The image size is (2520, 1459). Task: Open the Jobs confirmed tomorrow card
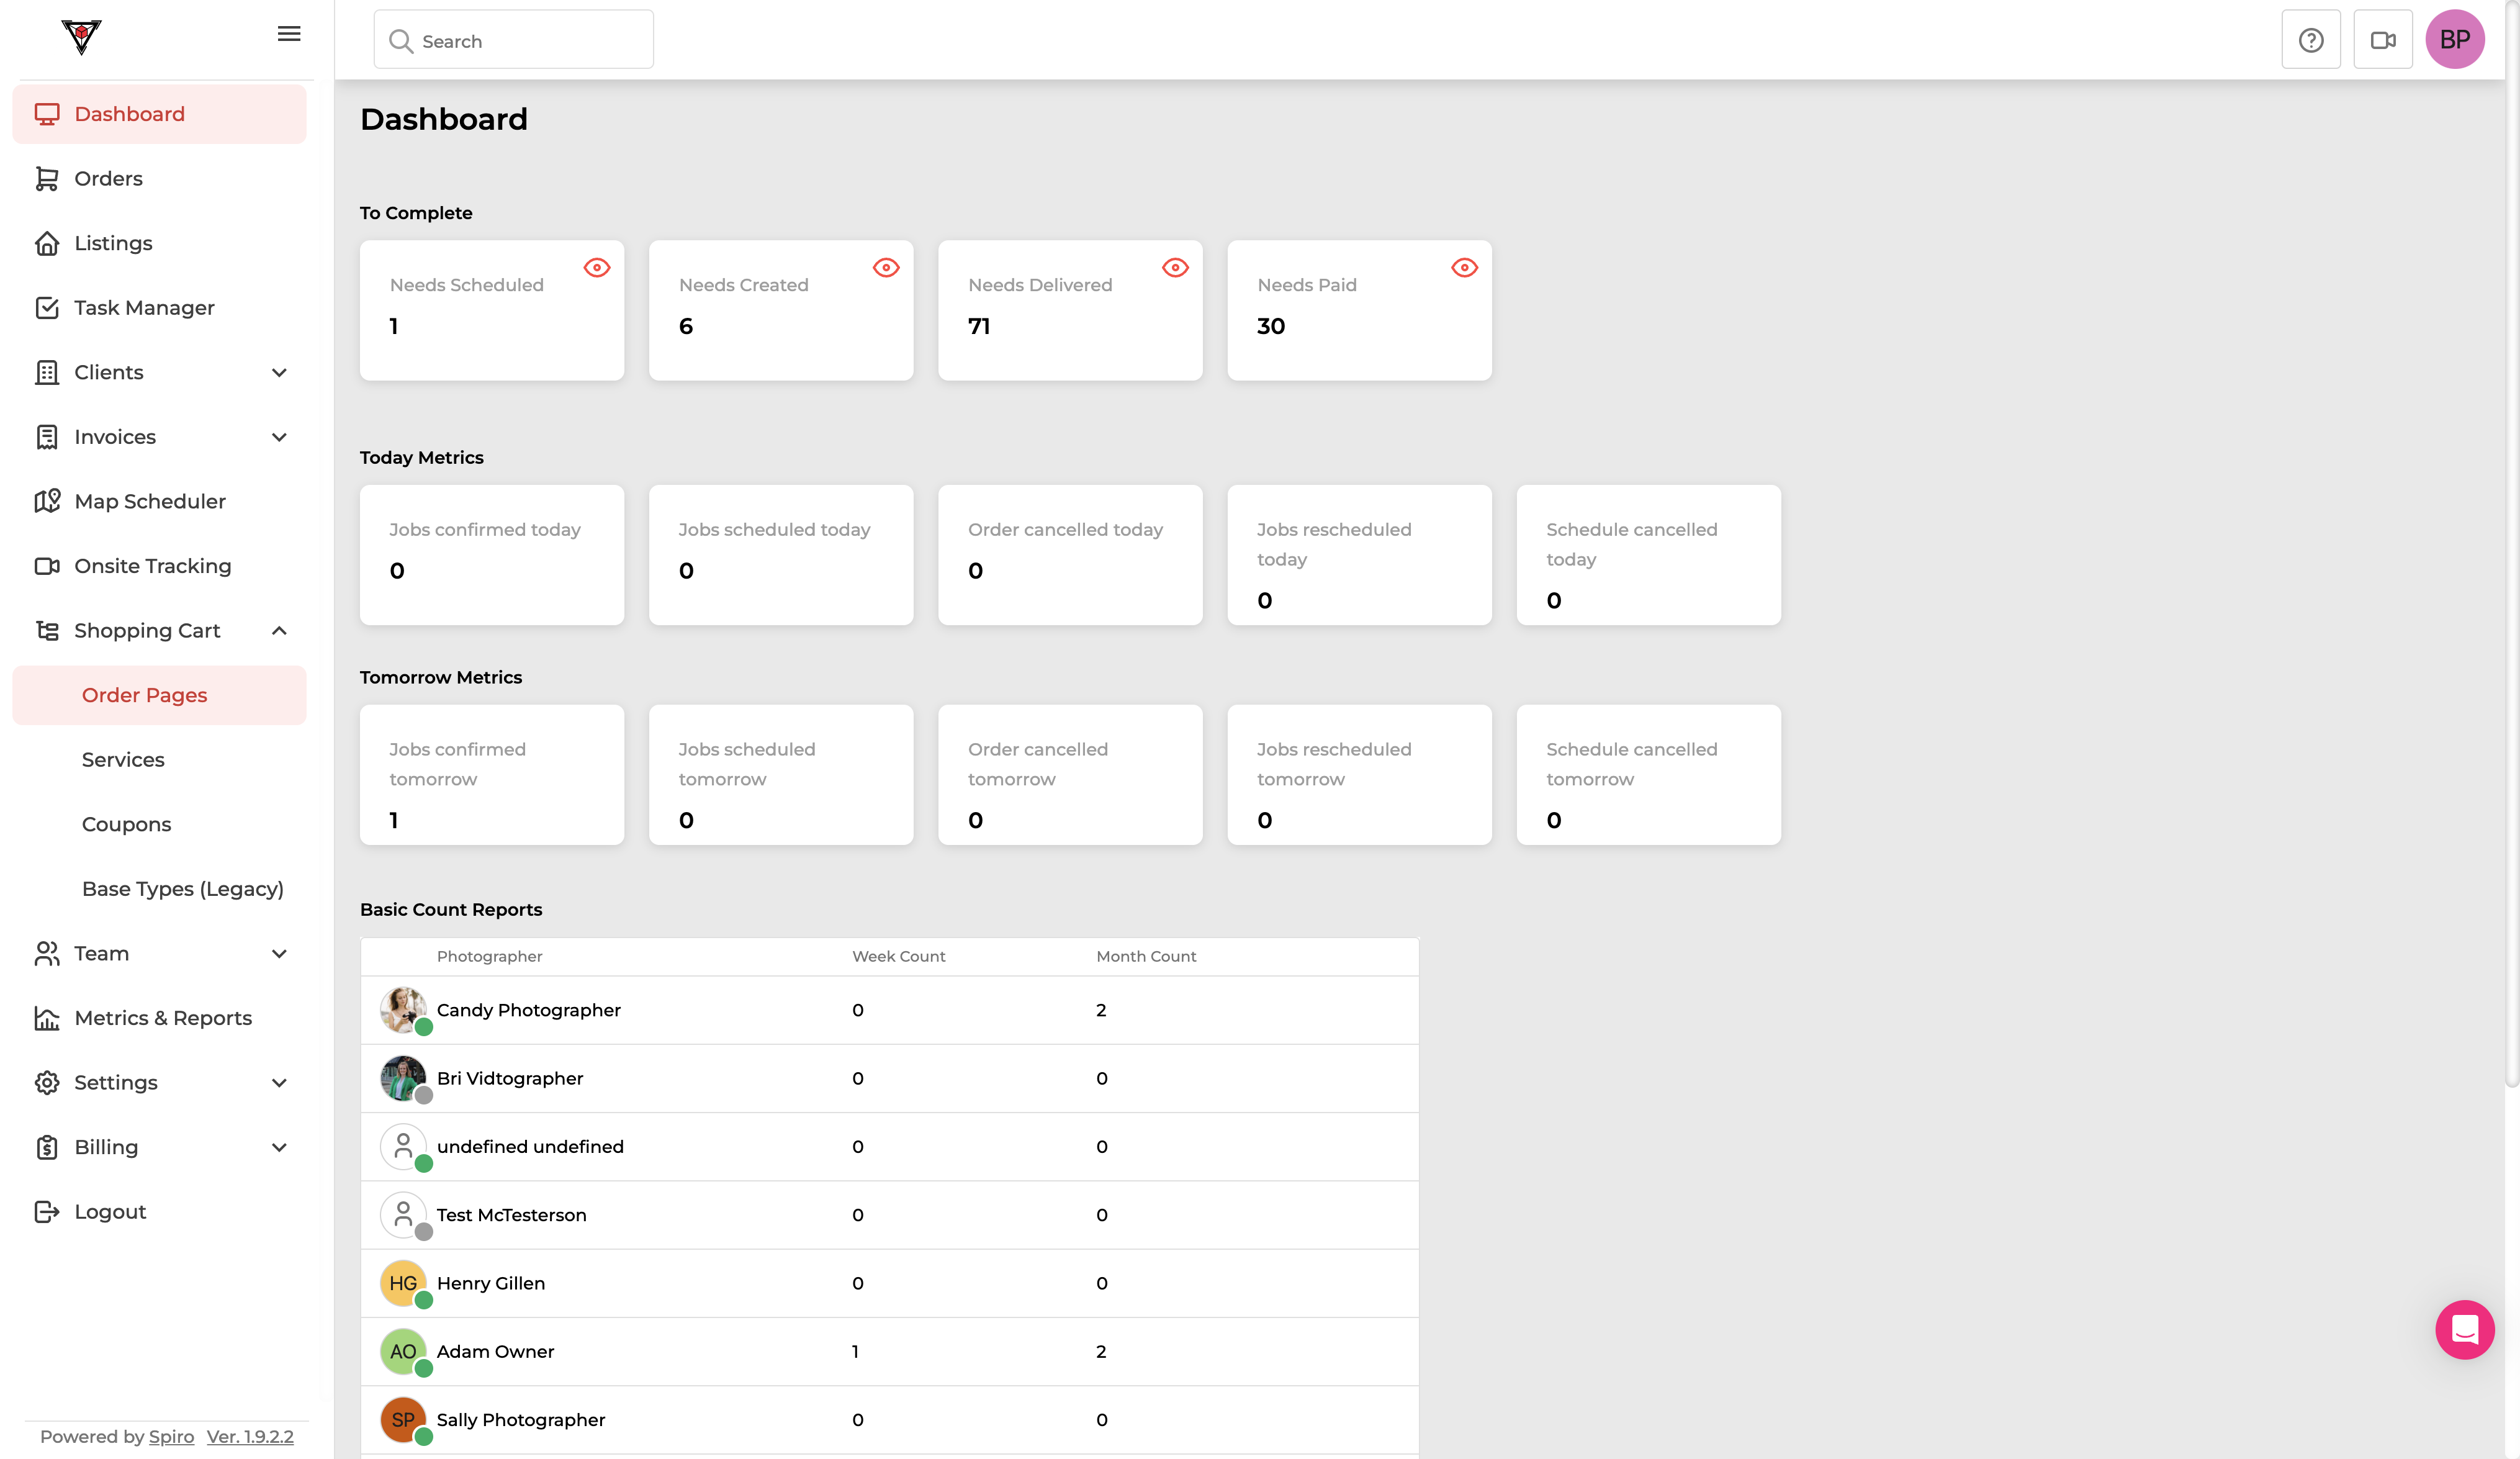coord(492,775)
